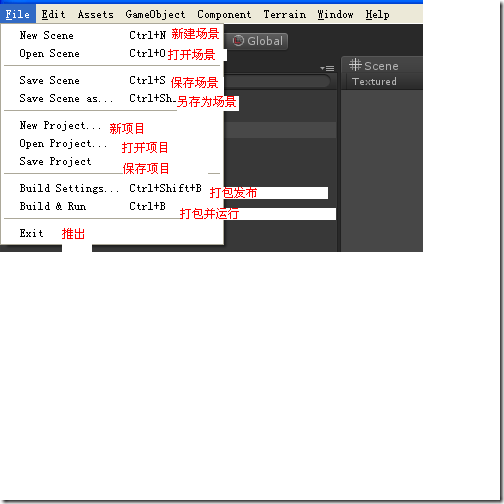504x504 pixels.
Task: Open the GameObject menu
Action: pos(155,14)
